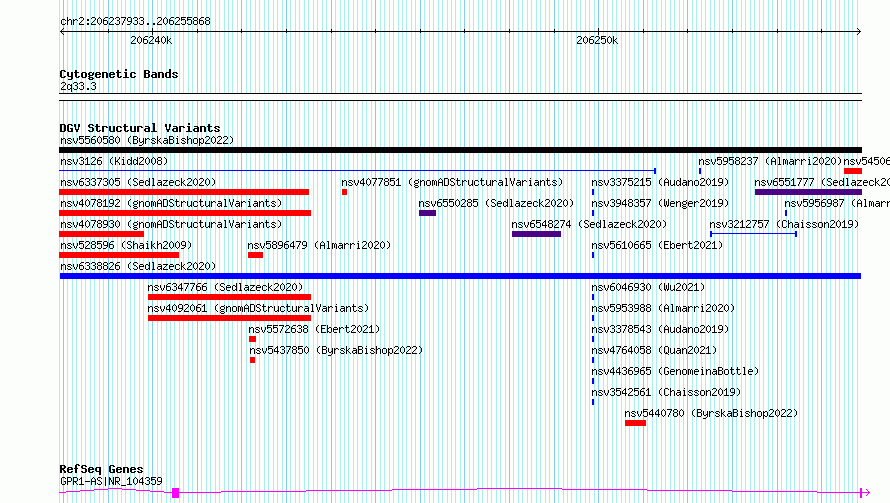This screenshot has height=503, width=890.
Task: Click the red bar under nsv6347766
Action: pyautogui.click(x=229, y=297)
